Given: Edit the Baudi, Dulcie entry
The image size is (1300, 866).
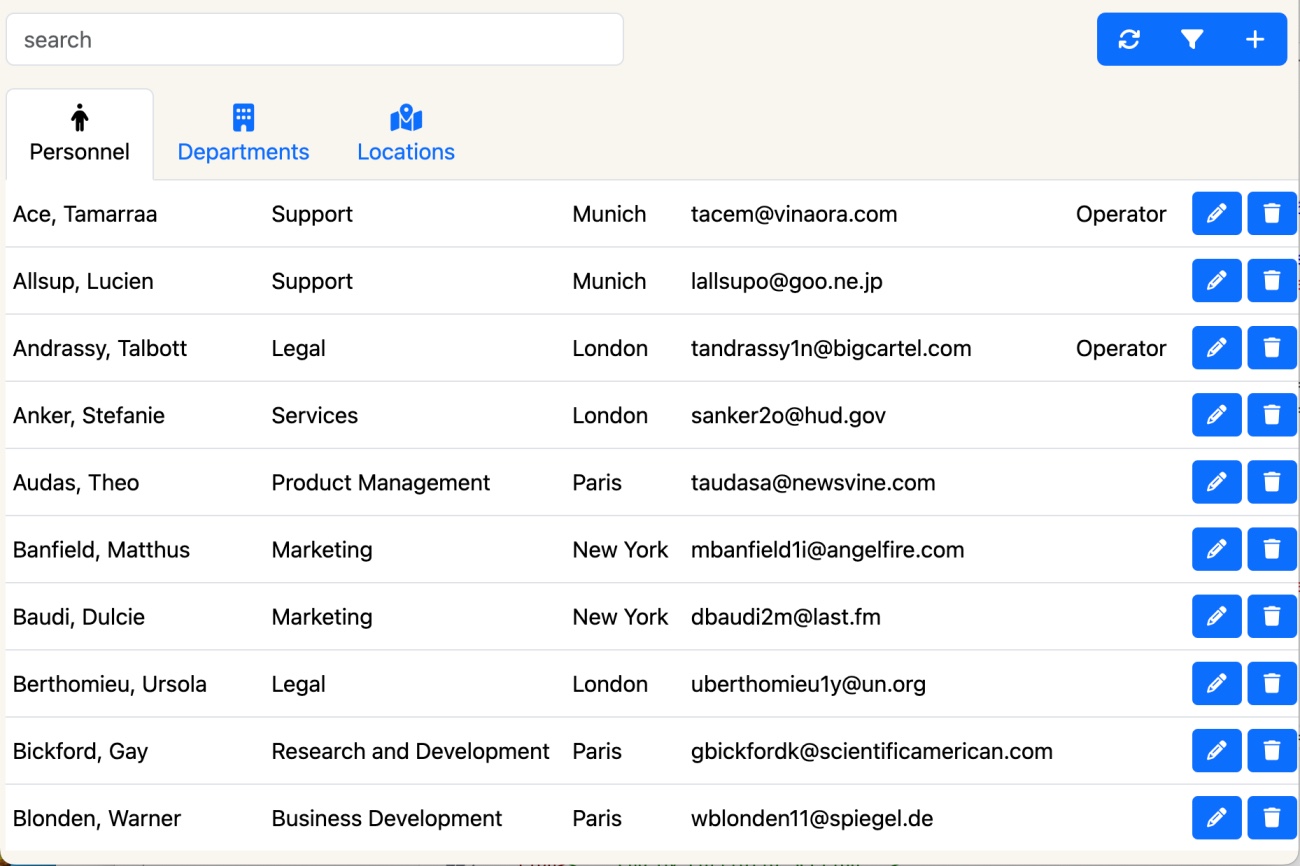Looking at the screenshot, I should coord(1216,616).
